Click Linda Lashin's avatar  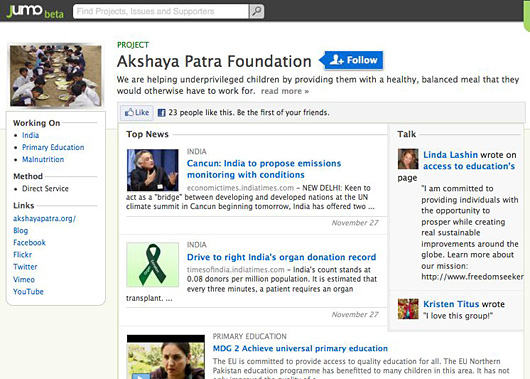coord(408,159)
